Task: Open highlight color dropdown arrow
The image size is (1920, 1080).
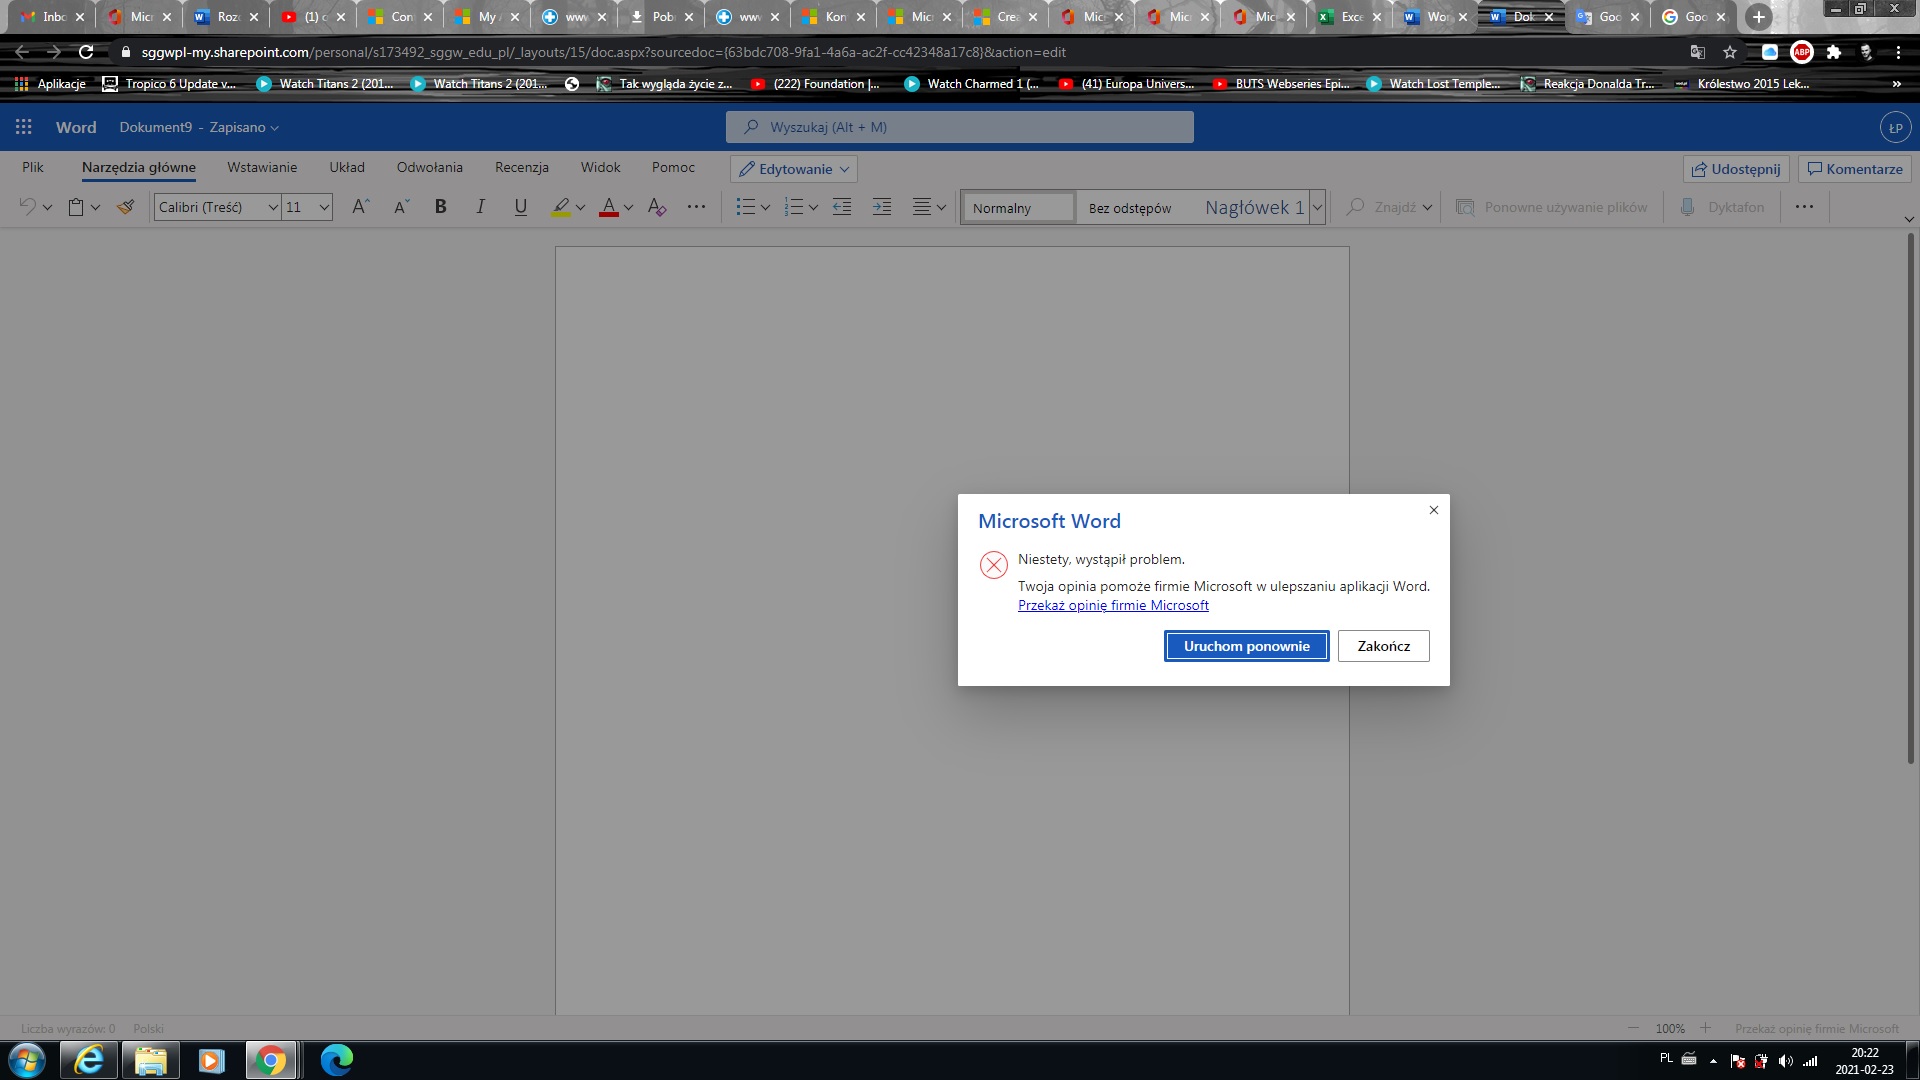Action: [580, 208]
